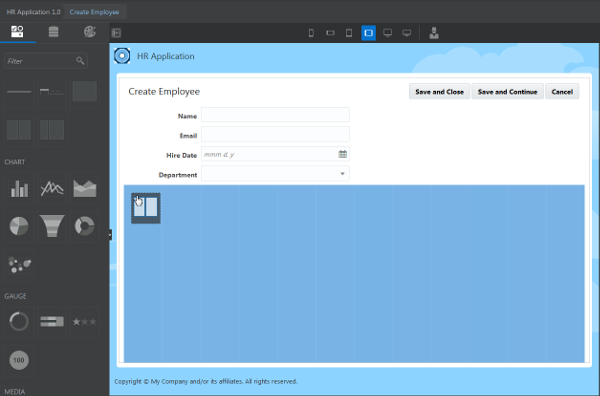
Task: Pick the horizontal divider line component
Action: (x=19, y=92)
